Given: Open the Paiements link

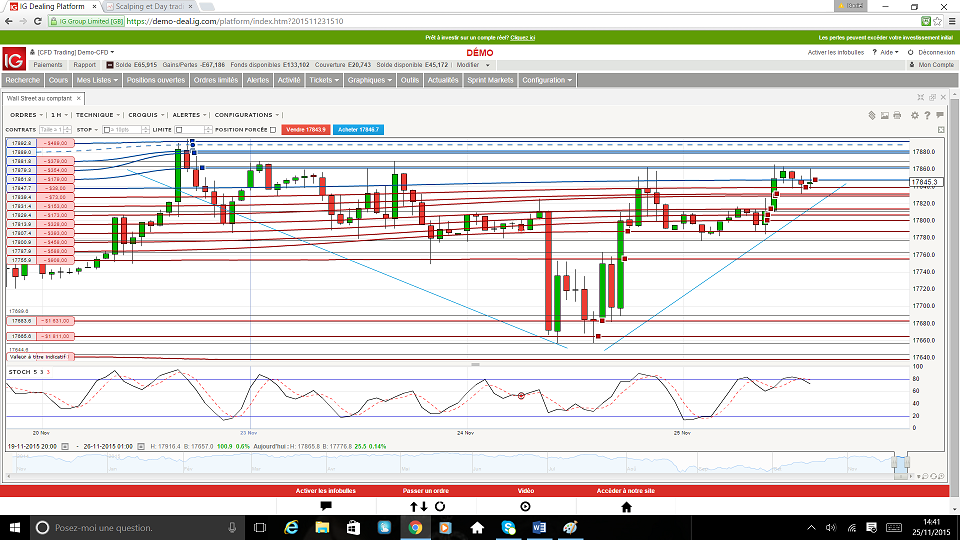Looking at the screenshot, I should (48, 65).
